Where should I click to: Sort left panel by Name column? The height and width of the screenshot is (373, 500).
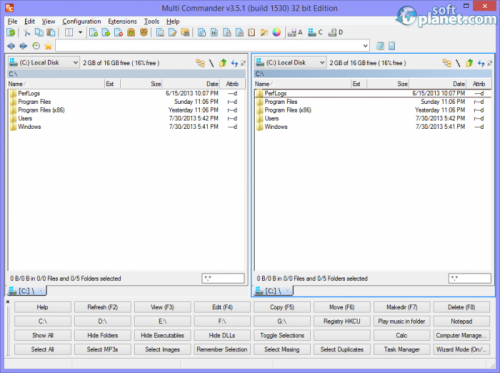point(56,84)
